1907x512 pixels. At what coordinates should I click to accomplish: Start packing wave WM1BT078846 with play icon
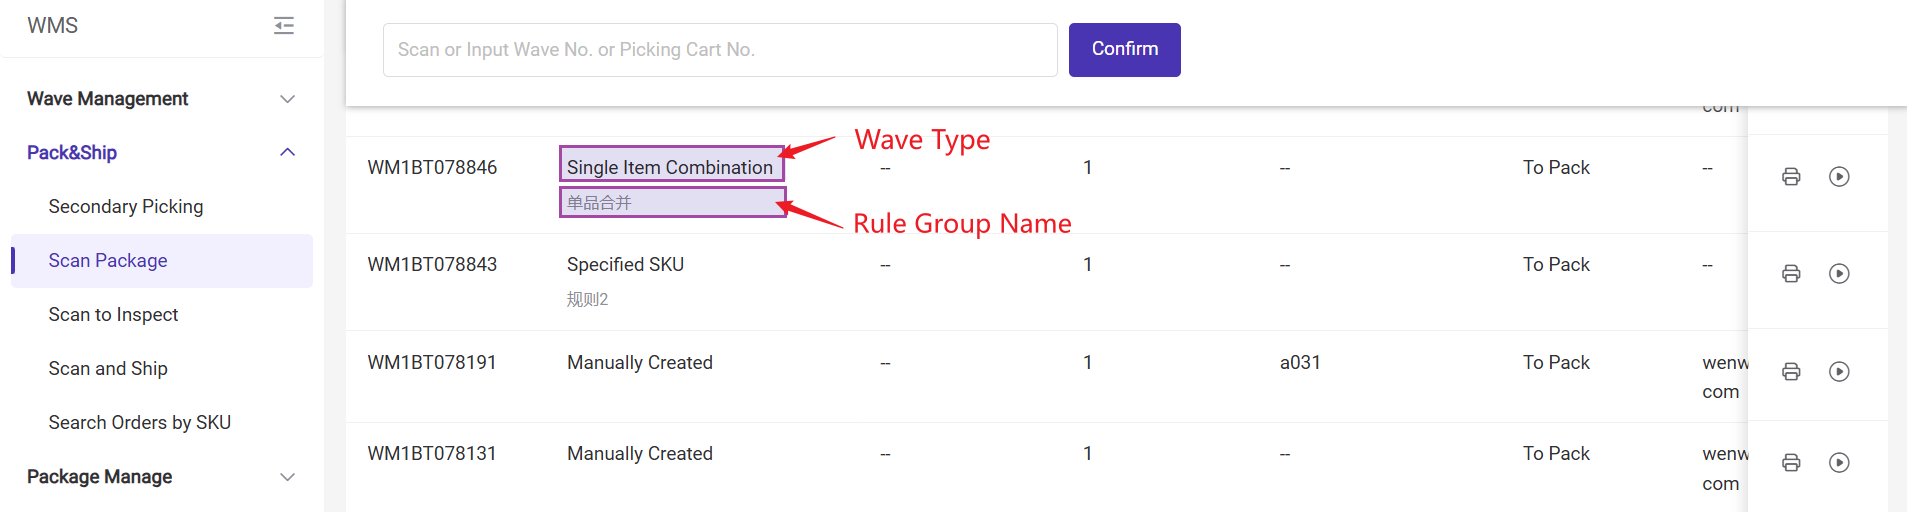coord(1839,177)
